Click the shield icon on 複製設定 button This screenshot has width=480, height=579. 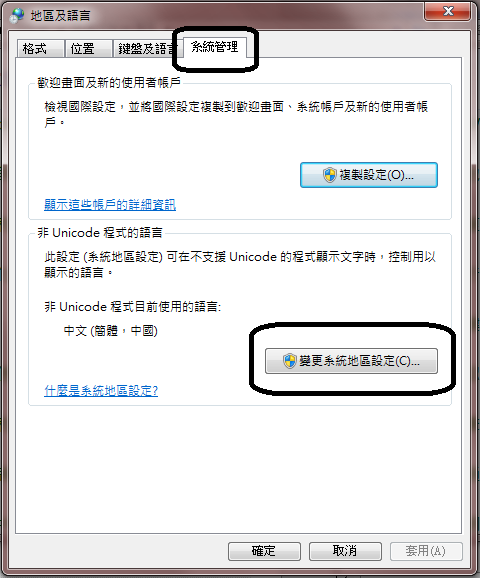point(329,175)
